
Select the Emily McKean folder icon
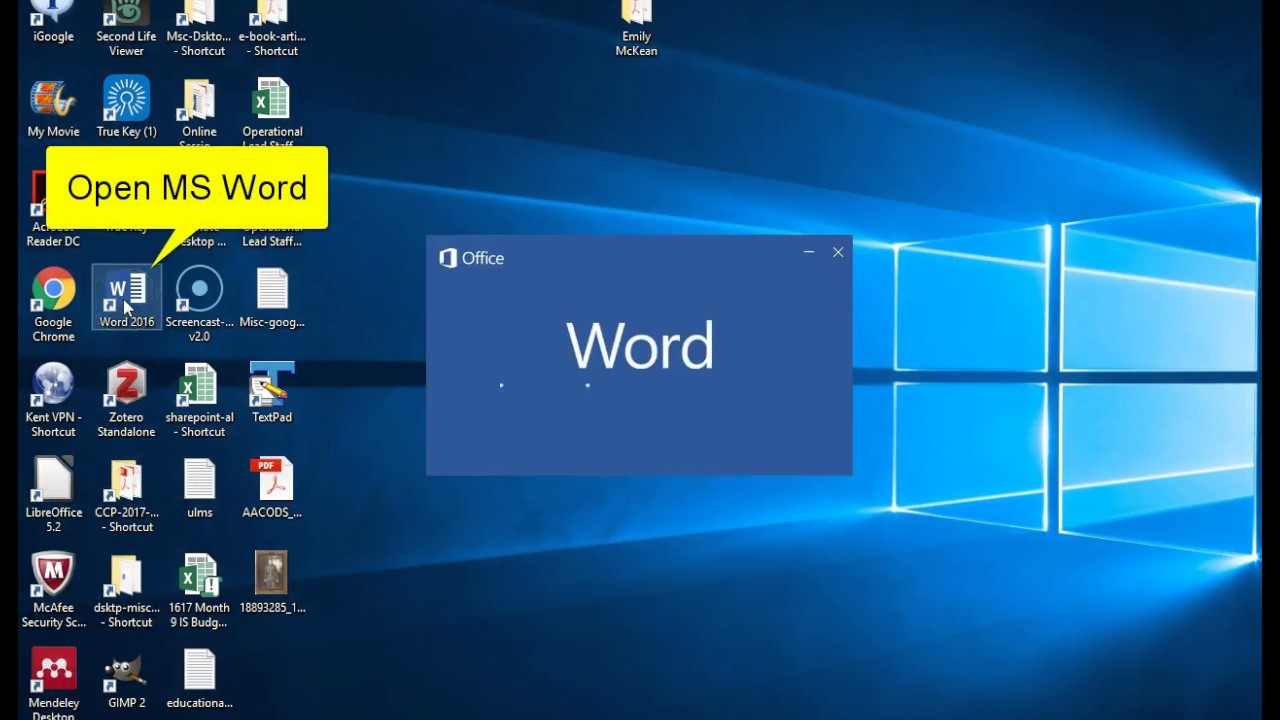[x=636, y=28]
